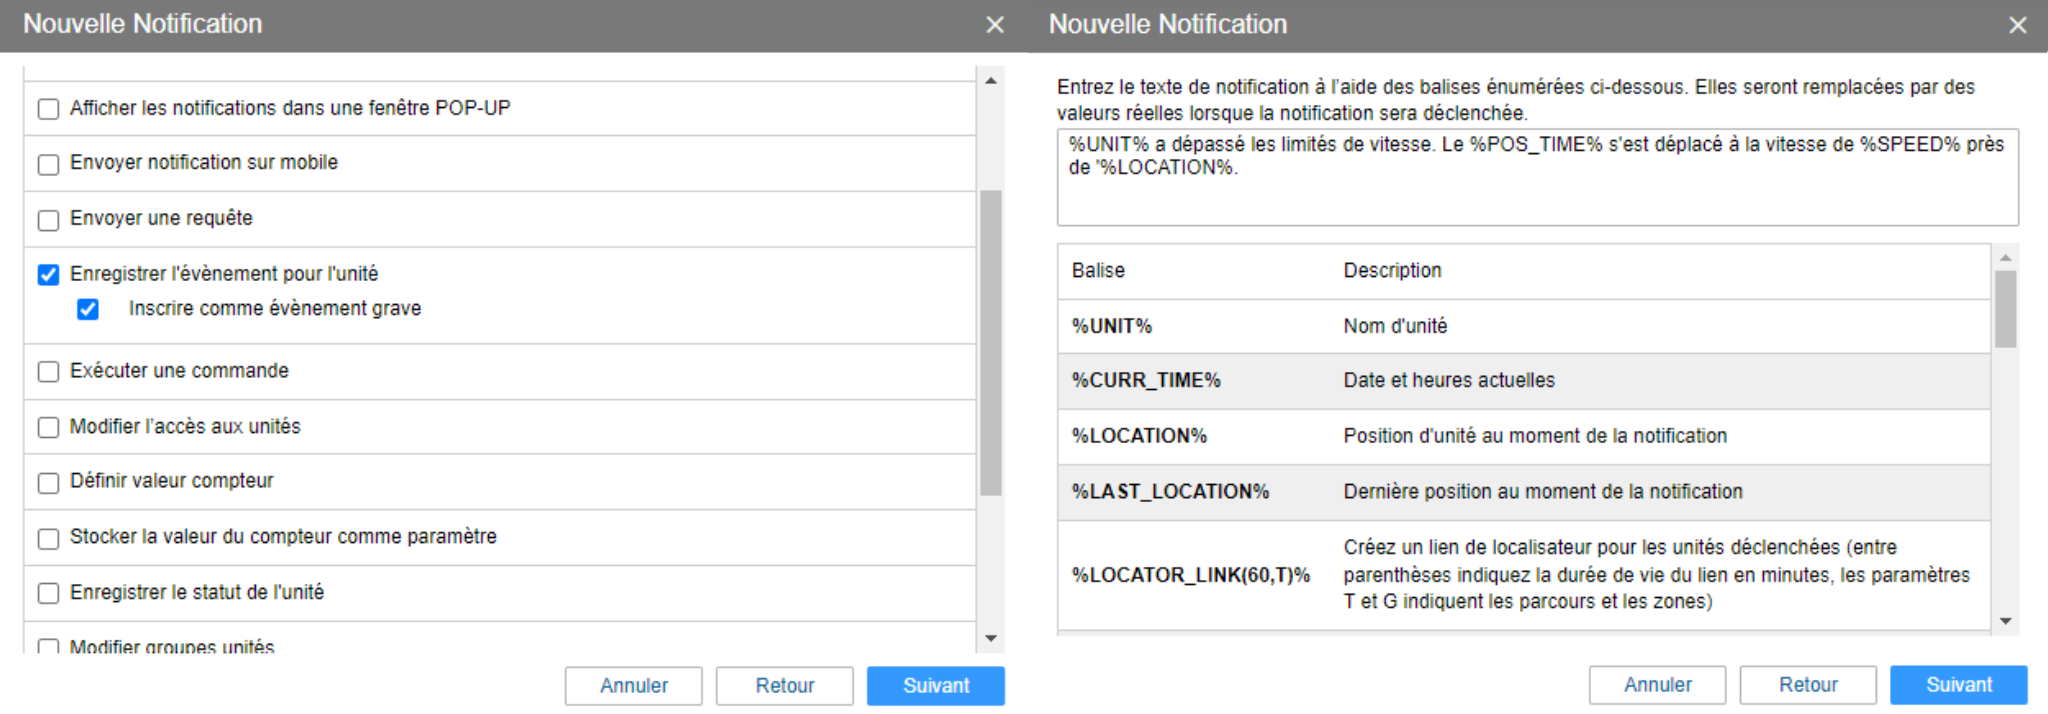Image resolution: width=2048 pixels, height=714 pixels.
Task: Uncheck Inscrire comme évènement grave
Action: point(88,310)
